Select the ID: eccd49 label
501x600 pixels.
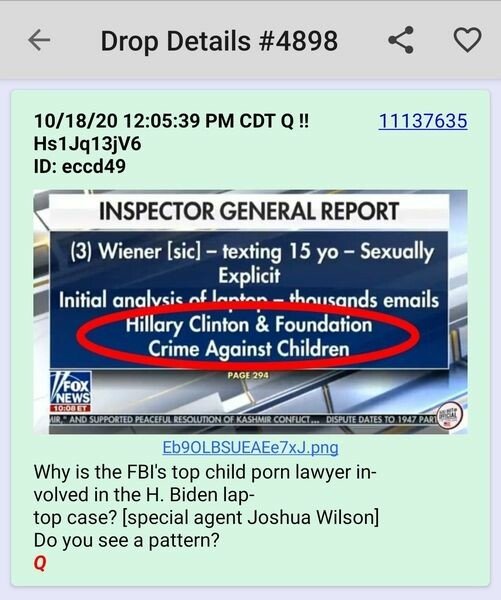point(80,166)
